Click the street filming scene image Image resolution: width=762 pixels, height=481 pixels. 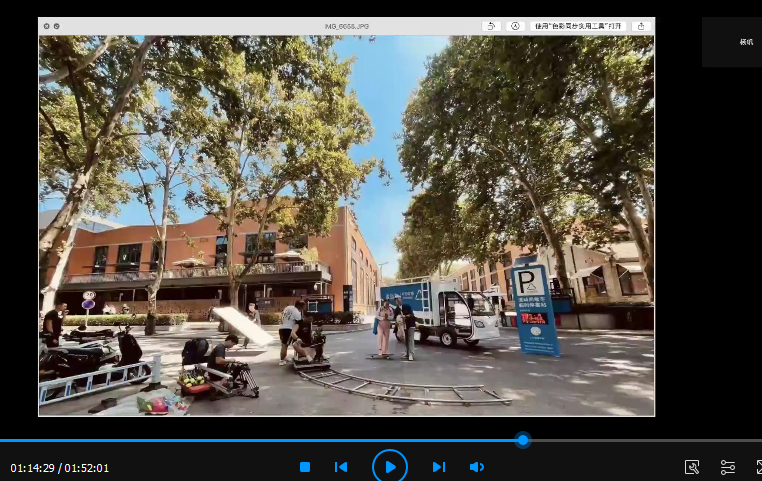(346, 225)
